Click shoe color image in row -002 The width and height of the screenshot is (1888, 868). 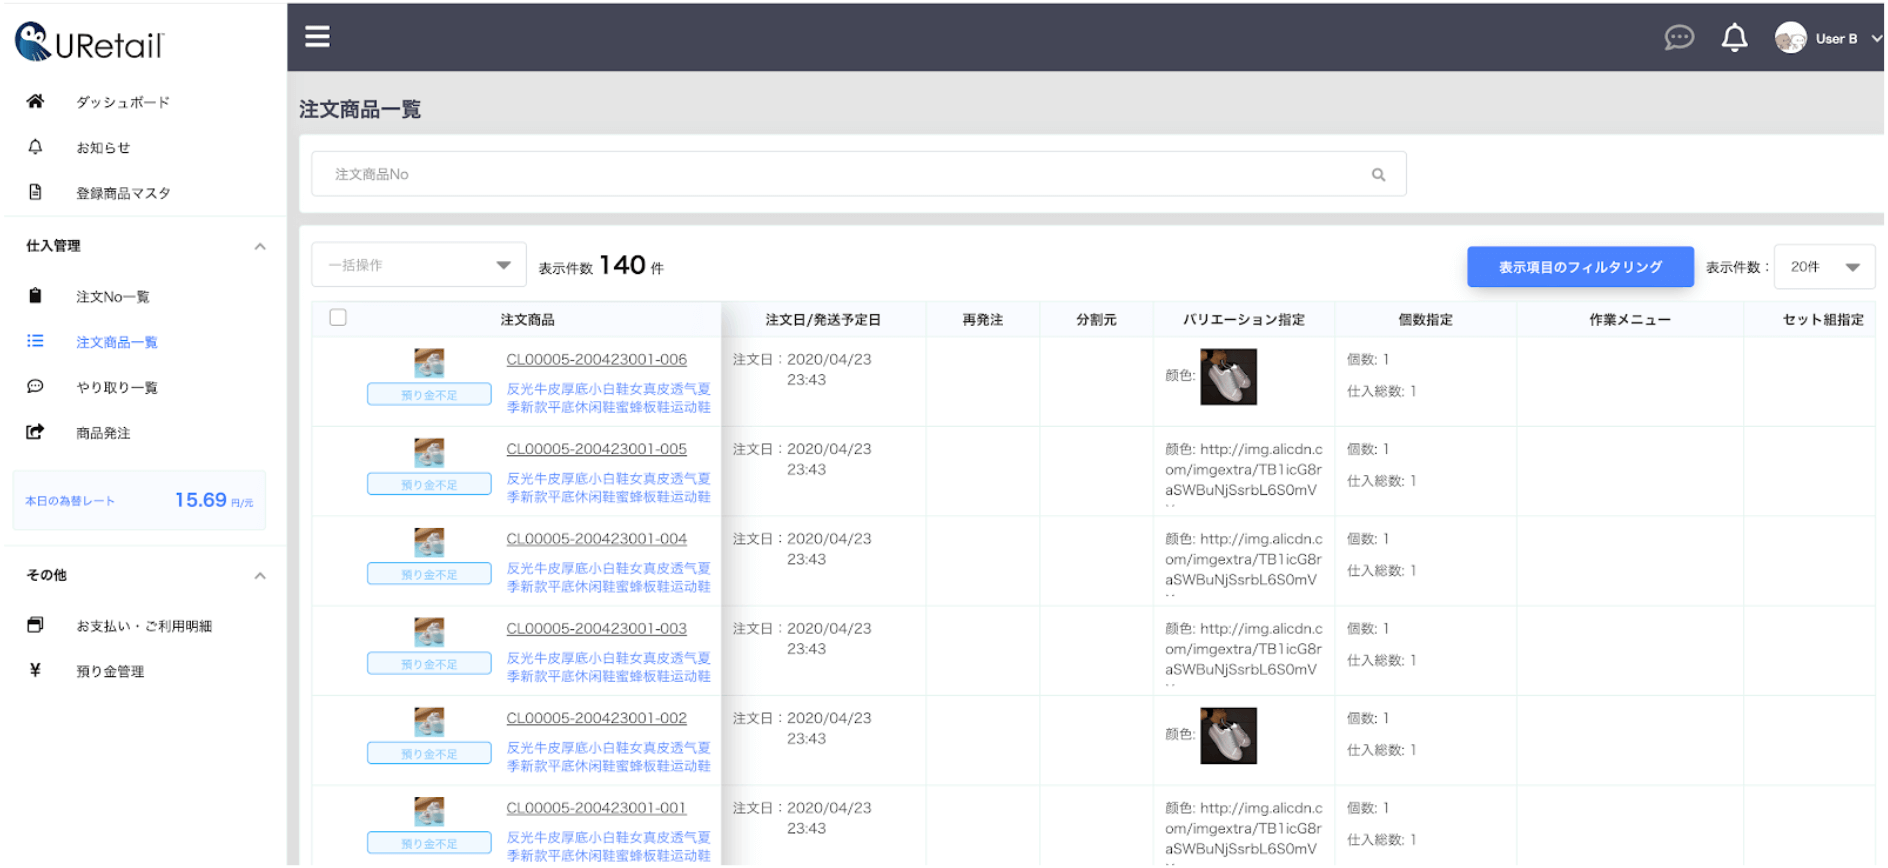[1228, 735]
